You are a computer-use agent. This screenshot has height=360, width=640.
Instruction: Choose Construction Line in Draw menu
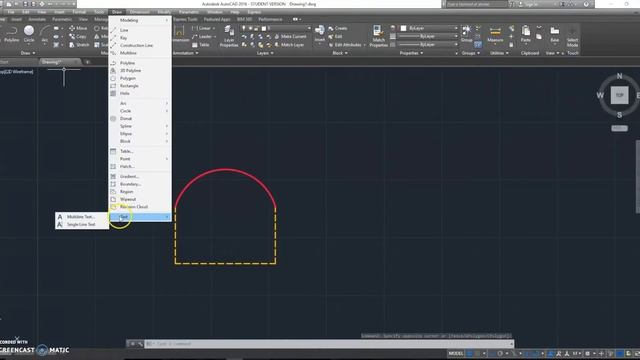click(139, 45)
